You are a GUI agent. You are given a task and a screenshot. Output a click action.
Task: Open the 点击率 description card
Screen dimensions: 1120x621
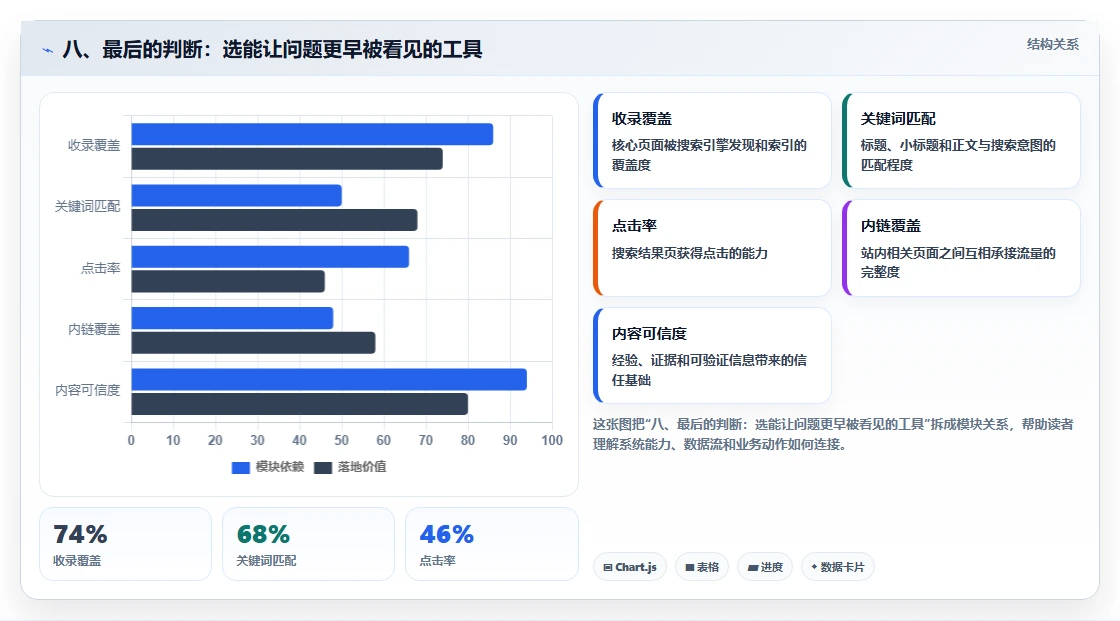[712, 248]
